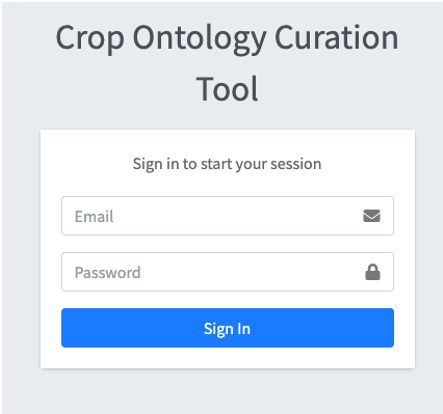Focus the Email input field
Viewport: 443px width, 414px height.
click(227, 216)
